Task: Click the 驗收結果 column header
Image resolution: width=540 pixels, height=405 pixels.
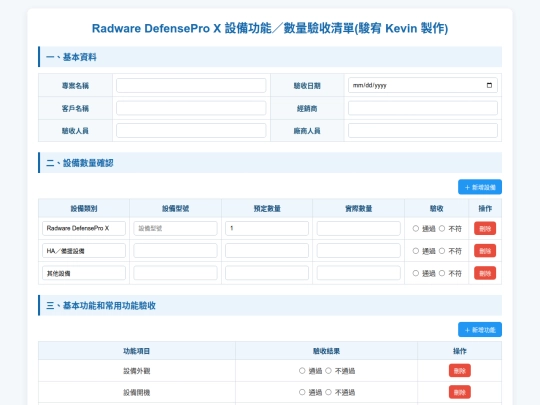Action: coord(326,351)
